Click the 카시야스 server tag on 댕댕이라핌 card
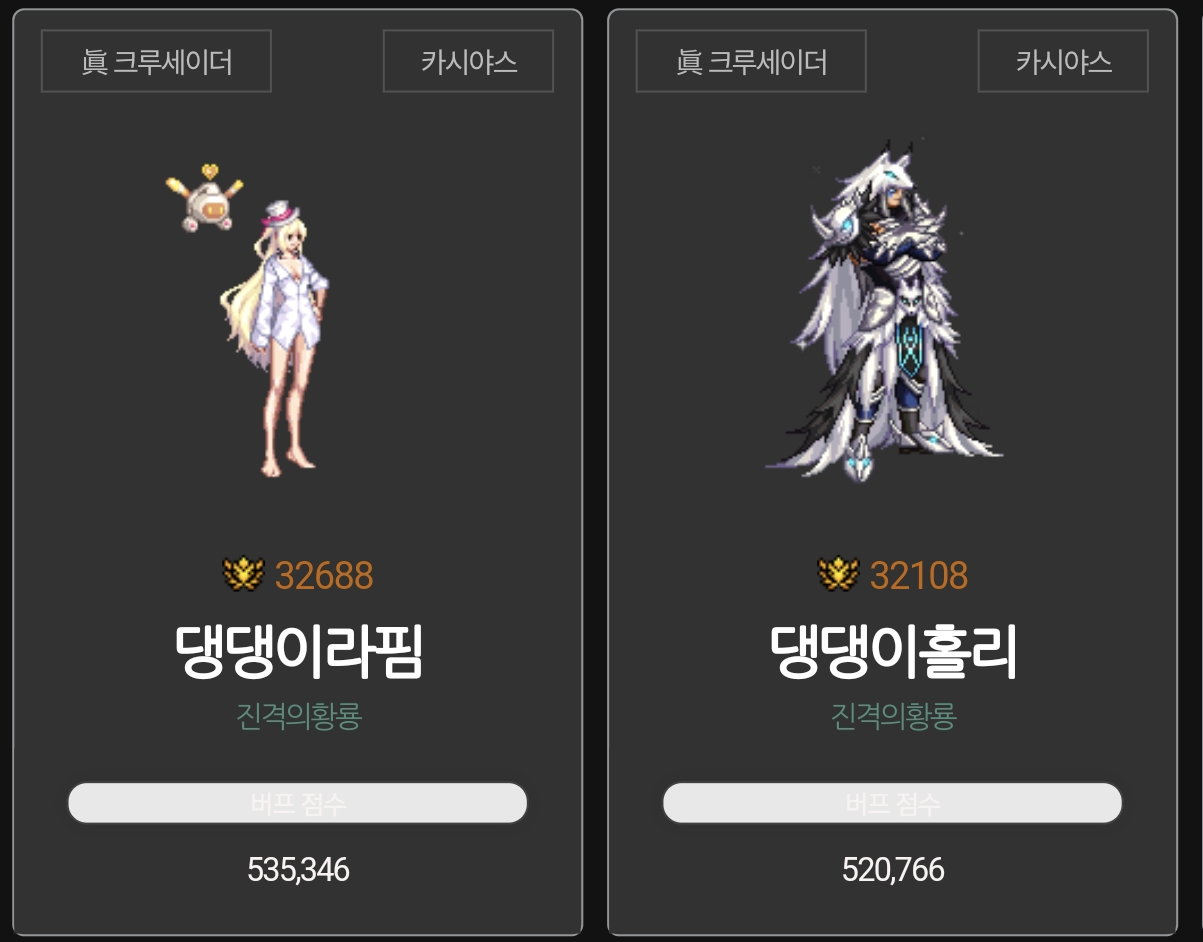This screenshot has width=1203, height=942. pyautogui.click(x=468, y=61)
